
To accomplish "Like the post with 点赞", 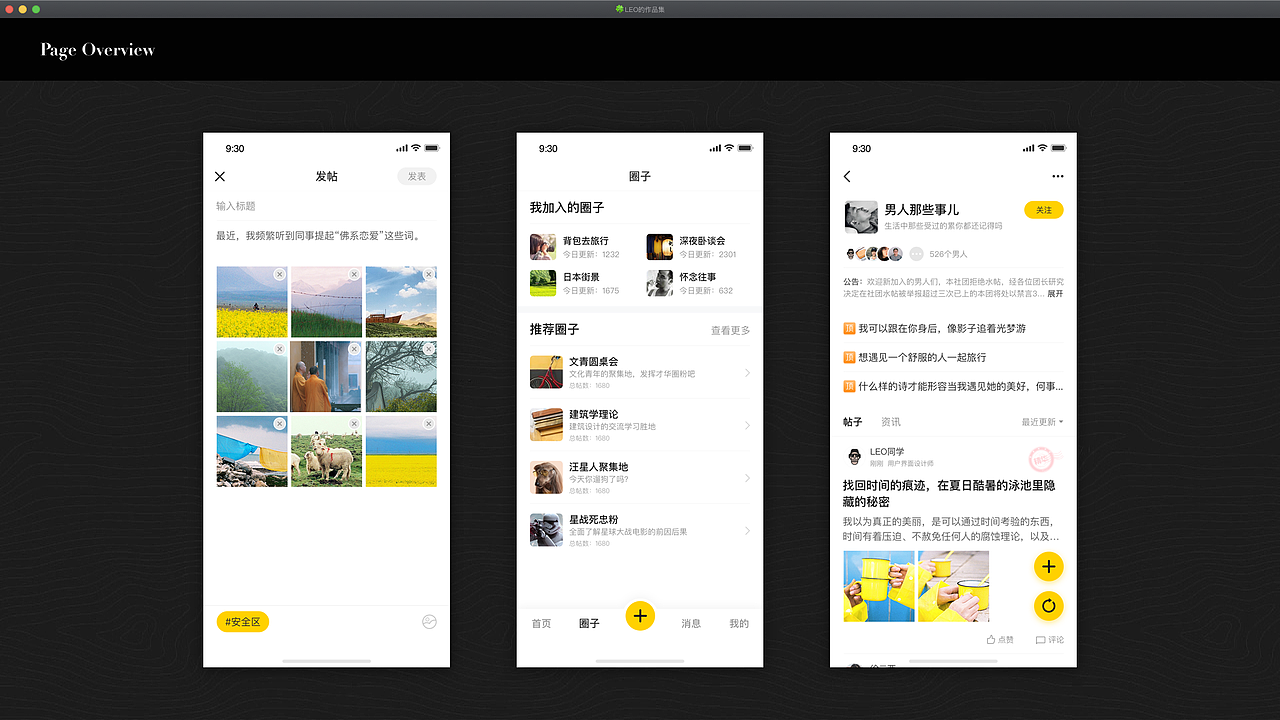I will pos(1000,640).
